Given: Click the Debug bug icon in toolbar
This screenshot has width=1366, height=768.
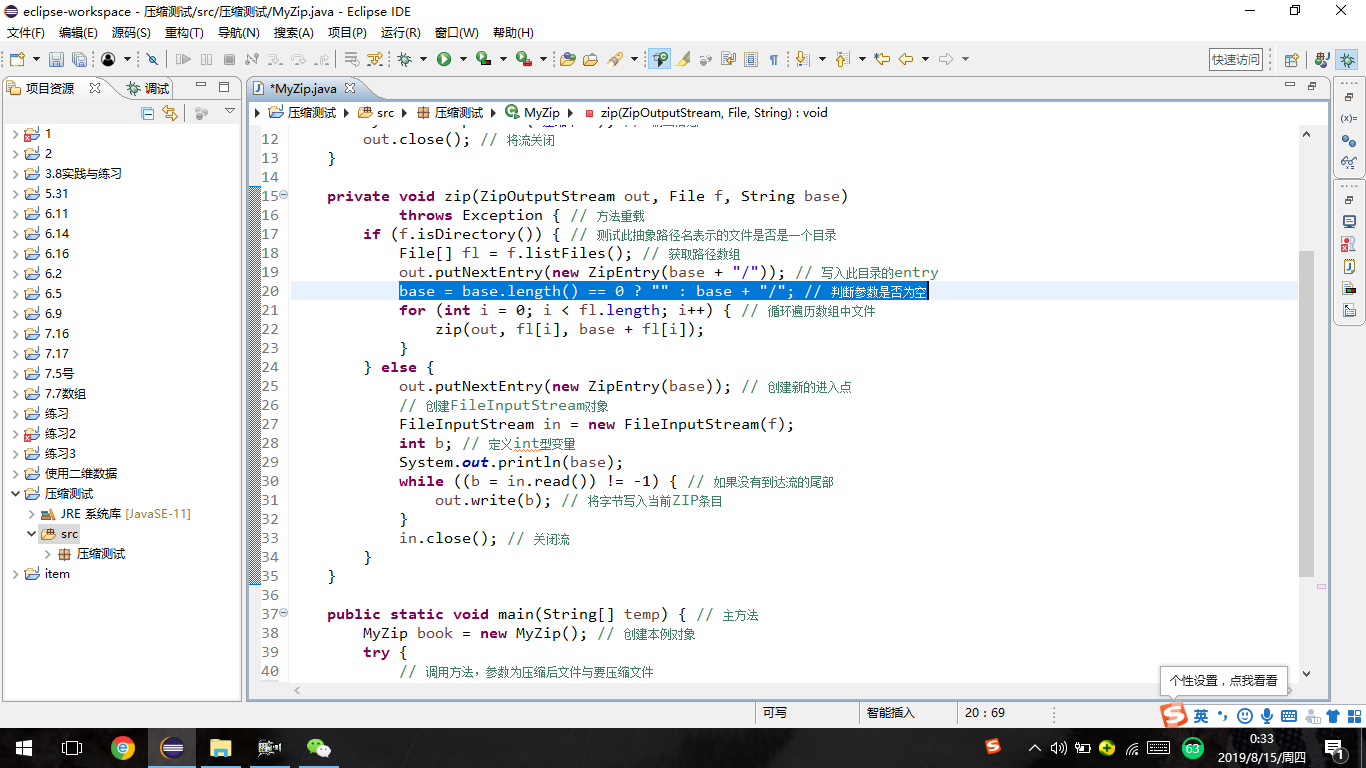Looking at the screenshot, I should pos(404,59).
